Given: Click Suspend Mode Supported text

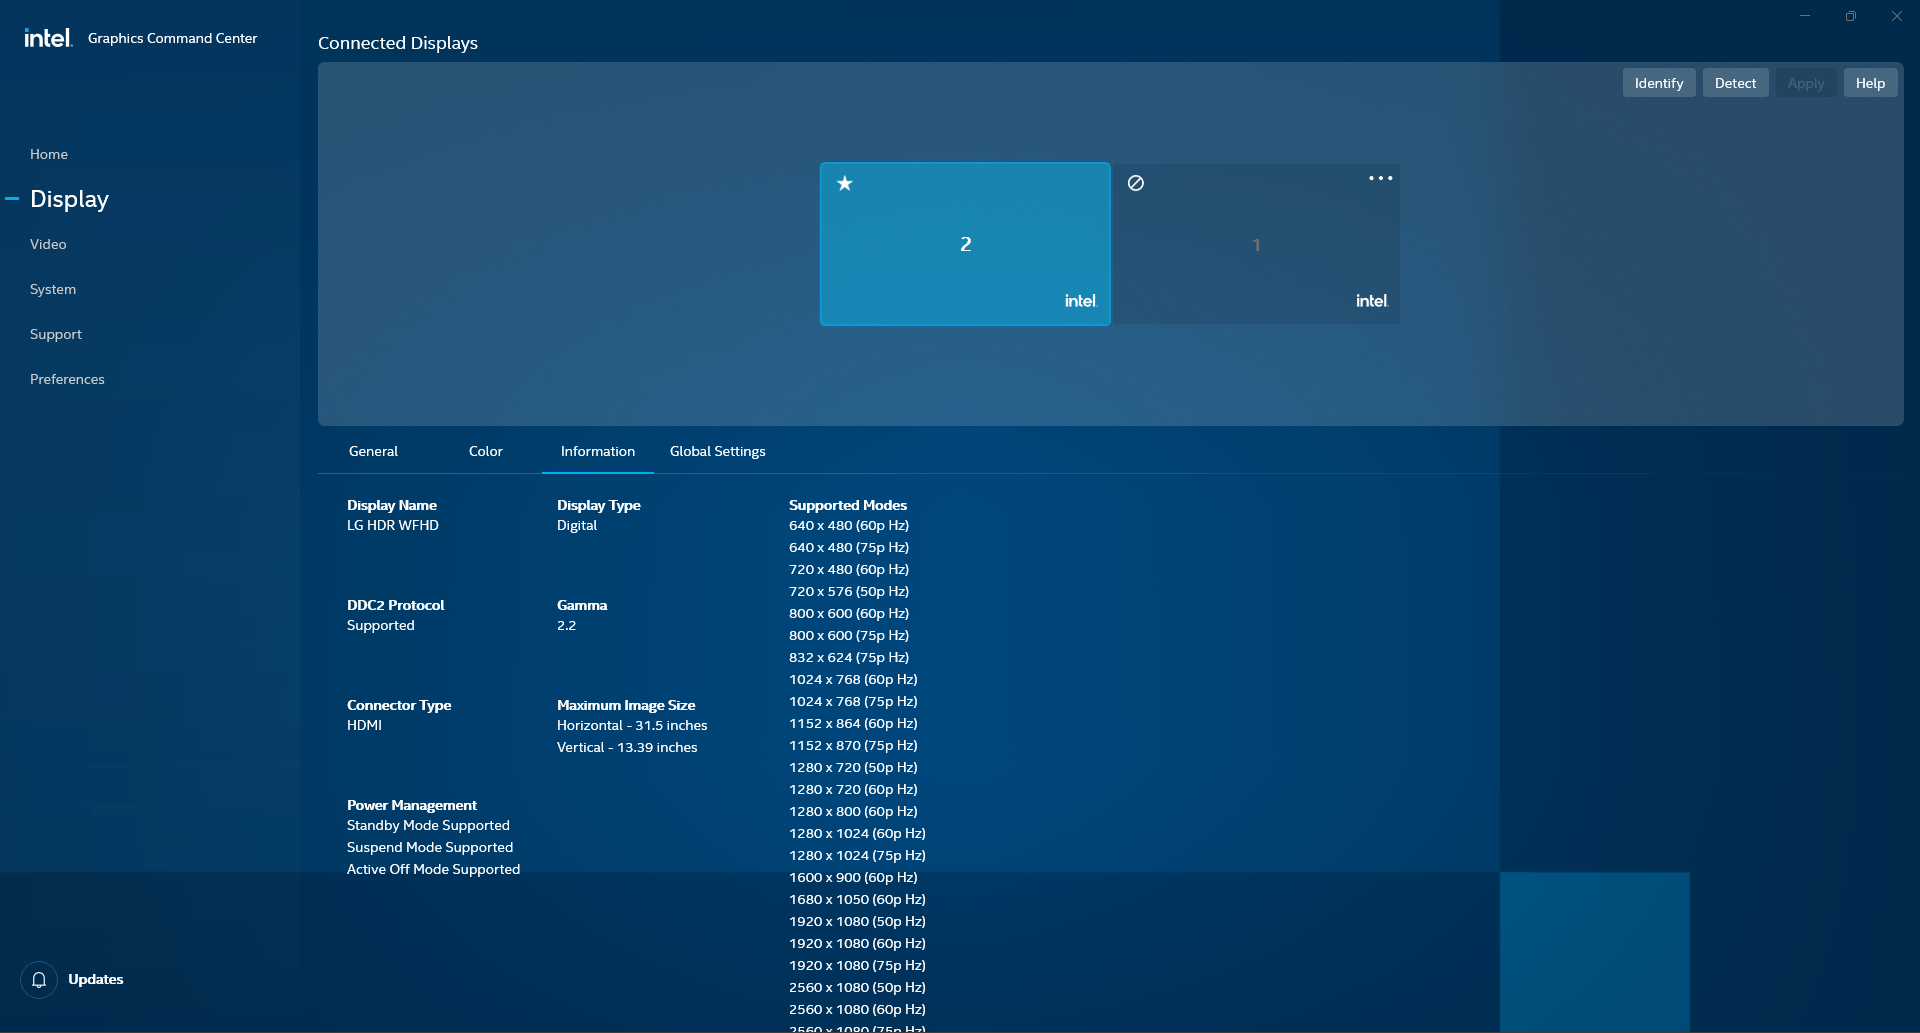Looking at the screenshot, I should click(x=430, y=847).
